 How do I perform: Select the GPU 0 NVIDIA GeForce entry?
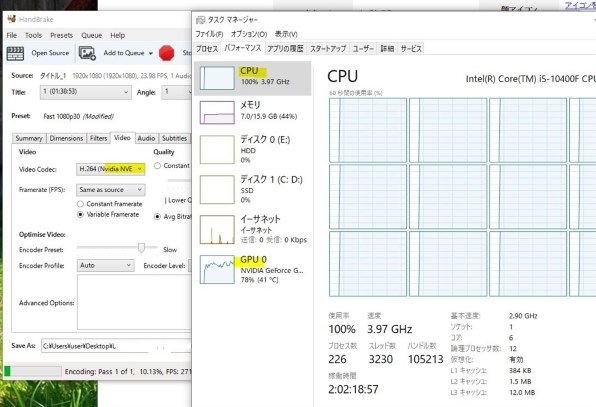pyautogui.click(x=252, y=269)
